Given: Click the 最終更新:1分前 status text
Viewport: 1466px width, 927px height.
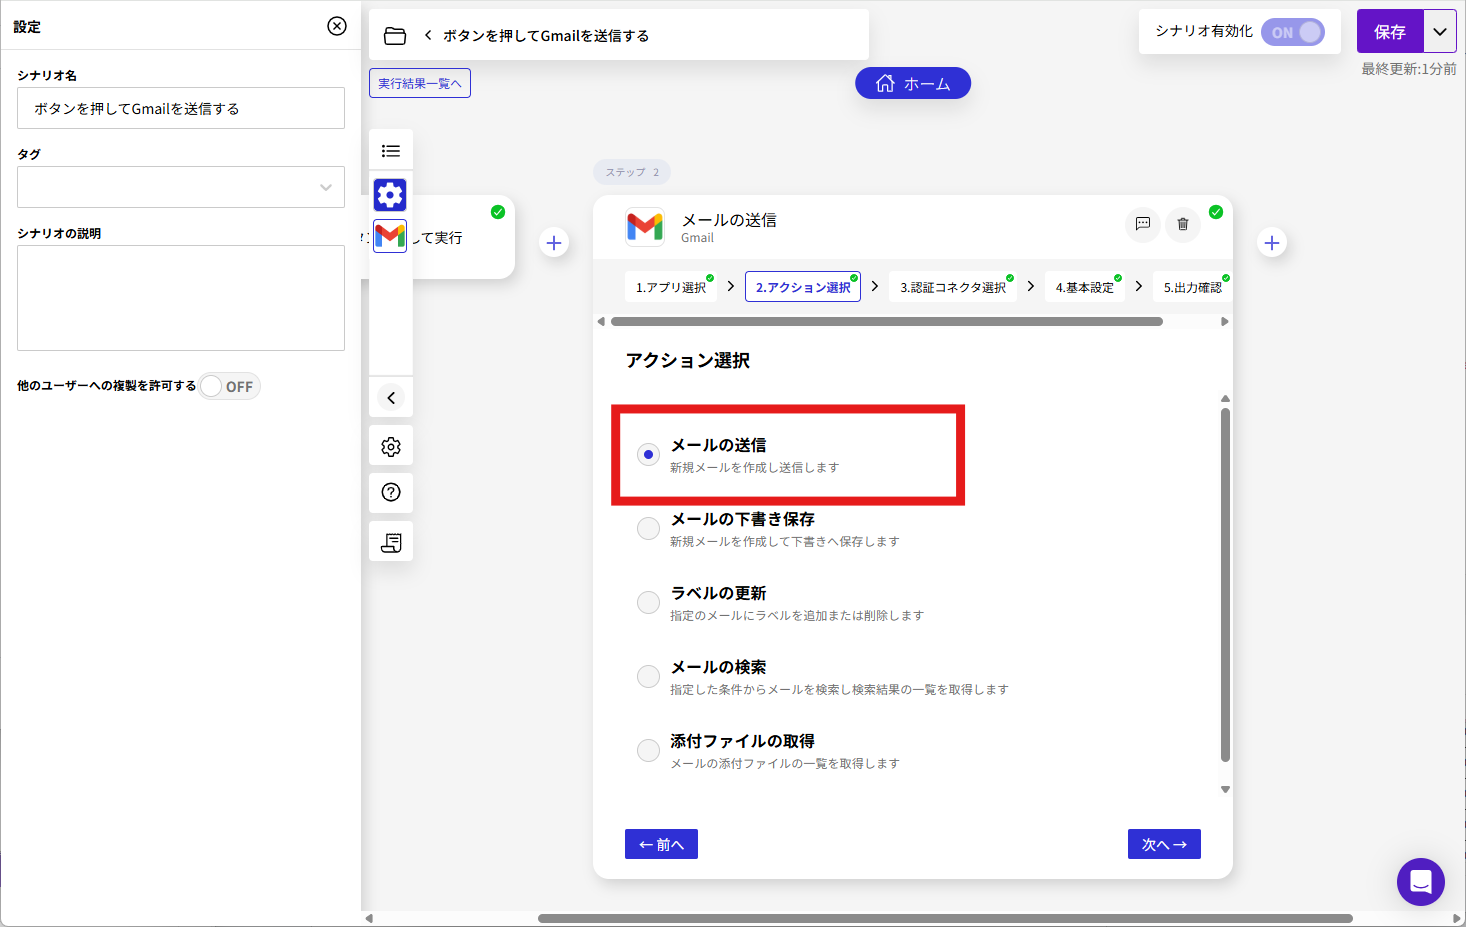Looking at the screenshot, I should [x=1408, y=69].
